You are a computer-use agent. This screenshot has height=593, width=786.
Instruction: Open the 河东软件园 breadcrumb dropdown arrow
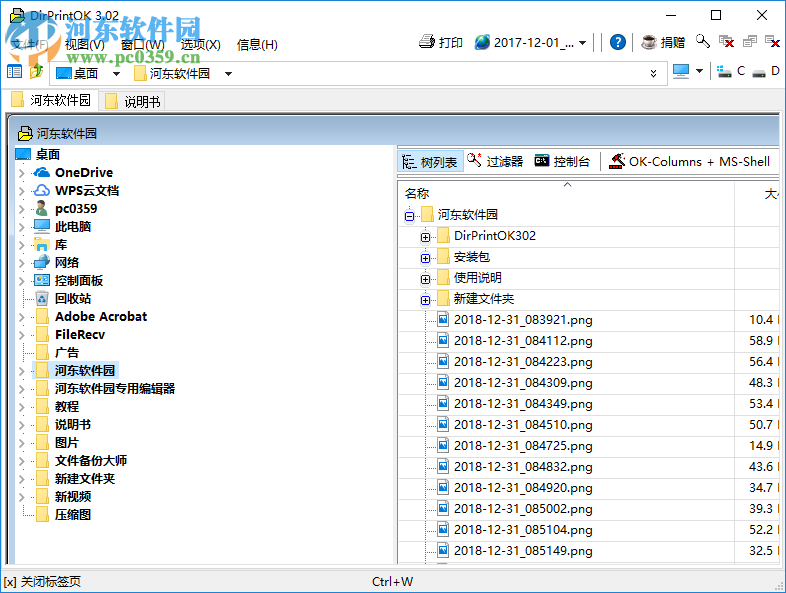[x=229, y=74]
